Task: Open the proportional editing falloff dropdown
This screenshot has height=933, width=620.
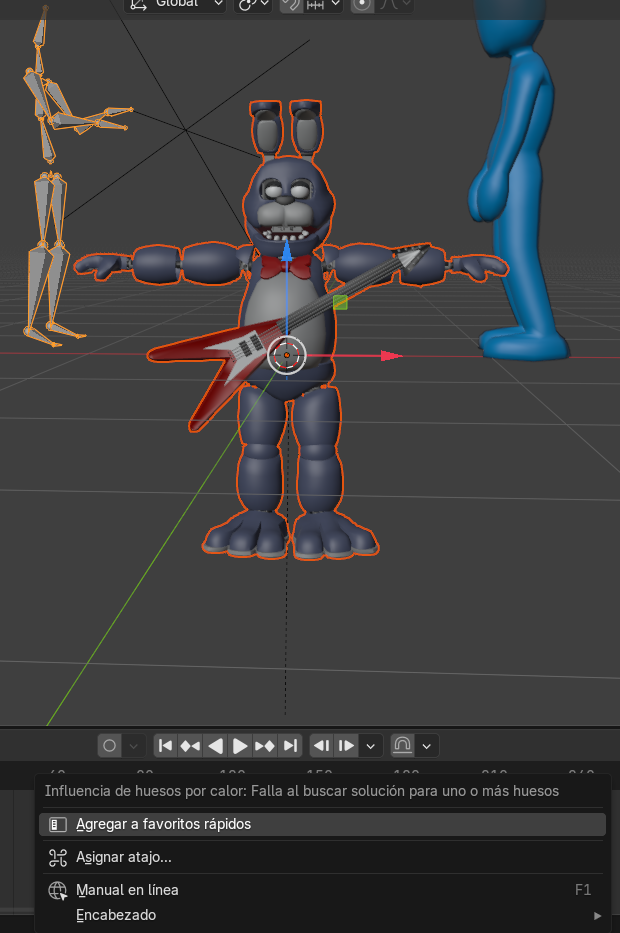Action: pyautogui.click(x=395, y=4)
